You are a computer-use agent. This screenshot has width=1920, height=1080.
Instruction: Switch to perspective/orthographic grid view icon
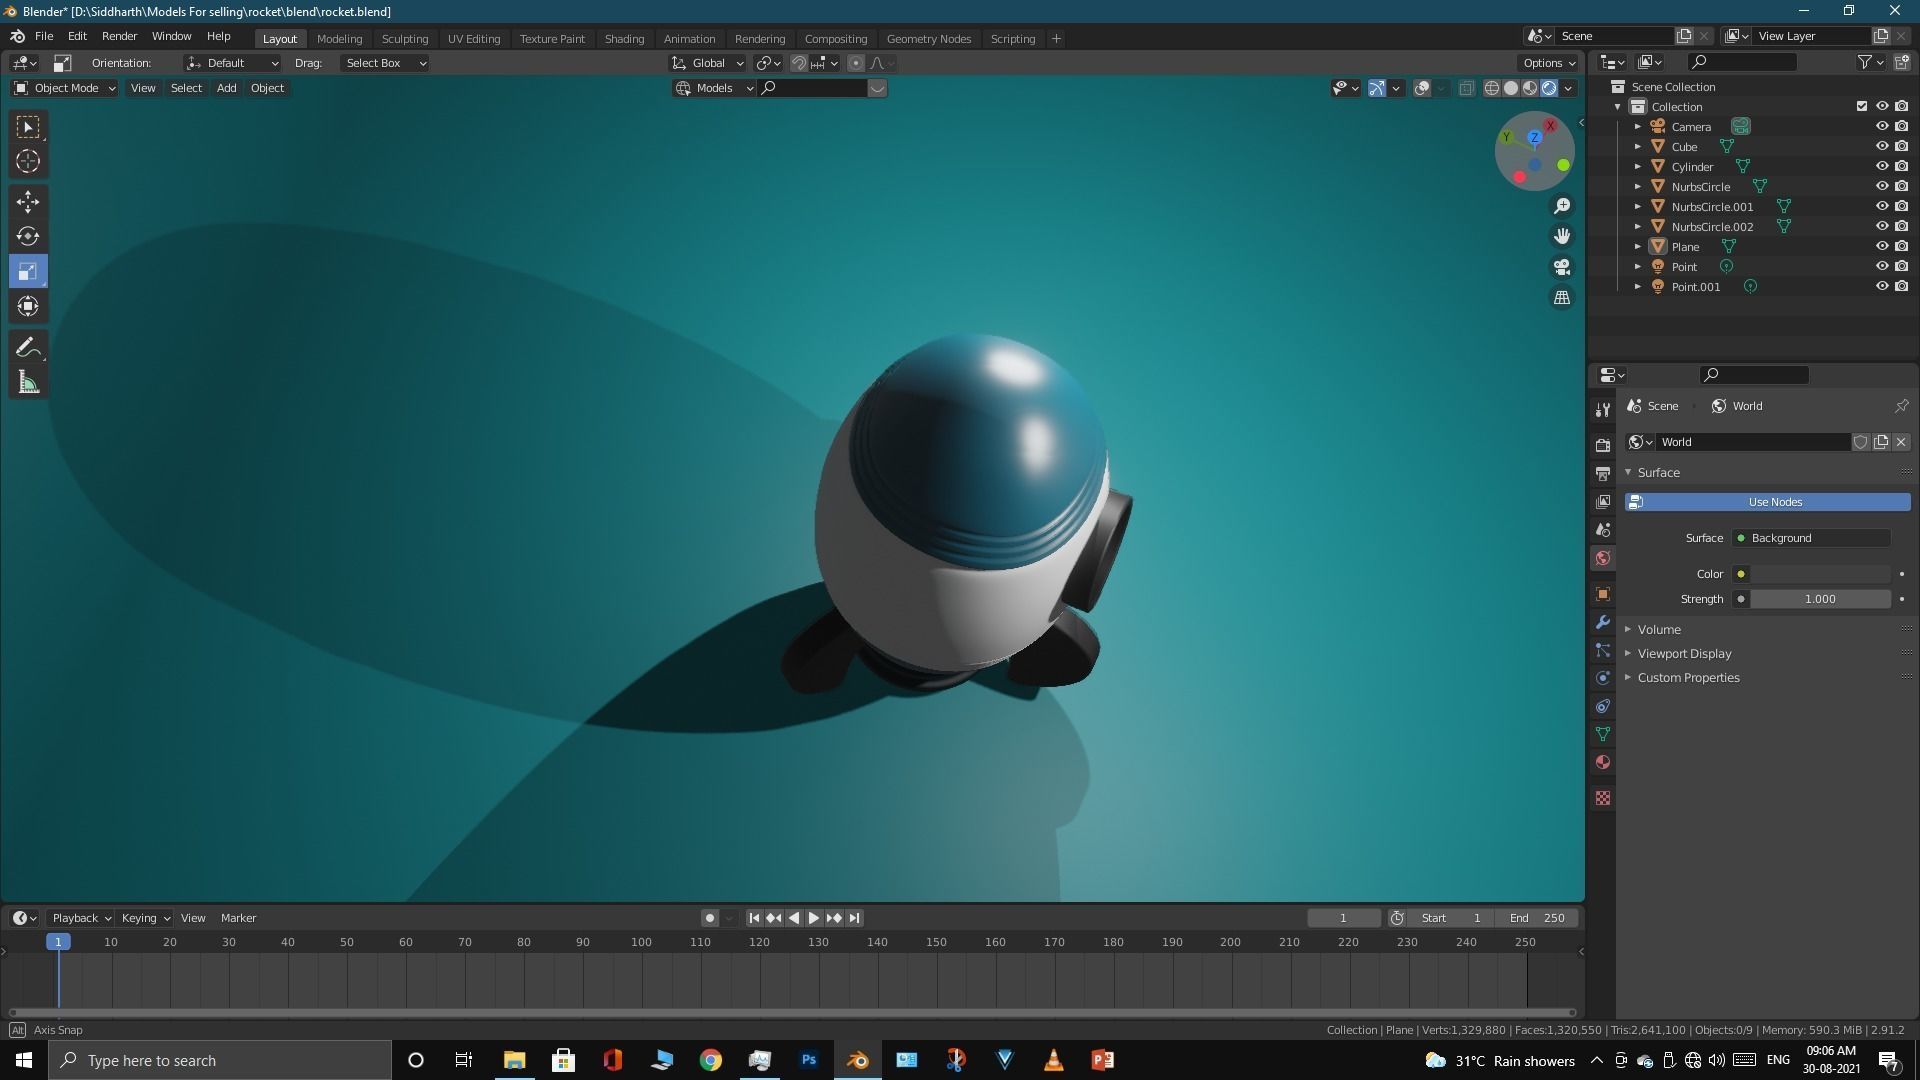click(x=1561, y=298)
